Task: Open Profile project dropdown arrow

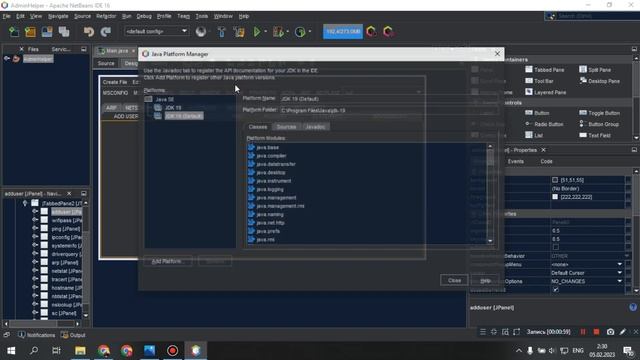Action: [x=309, y=32]
